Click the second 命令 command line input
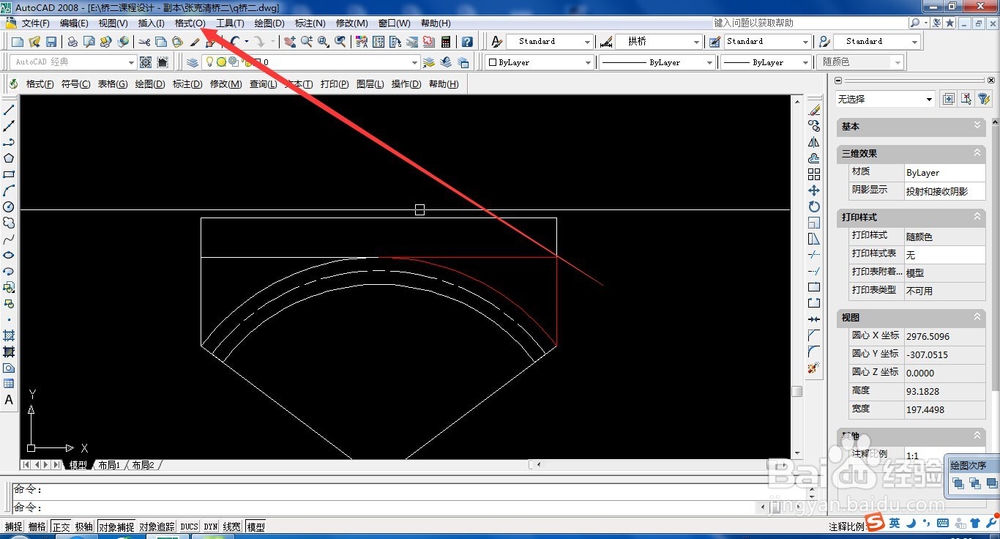The width and height of the screenshot is (1000, 539). click(408, 507)
